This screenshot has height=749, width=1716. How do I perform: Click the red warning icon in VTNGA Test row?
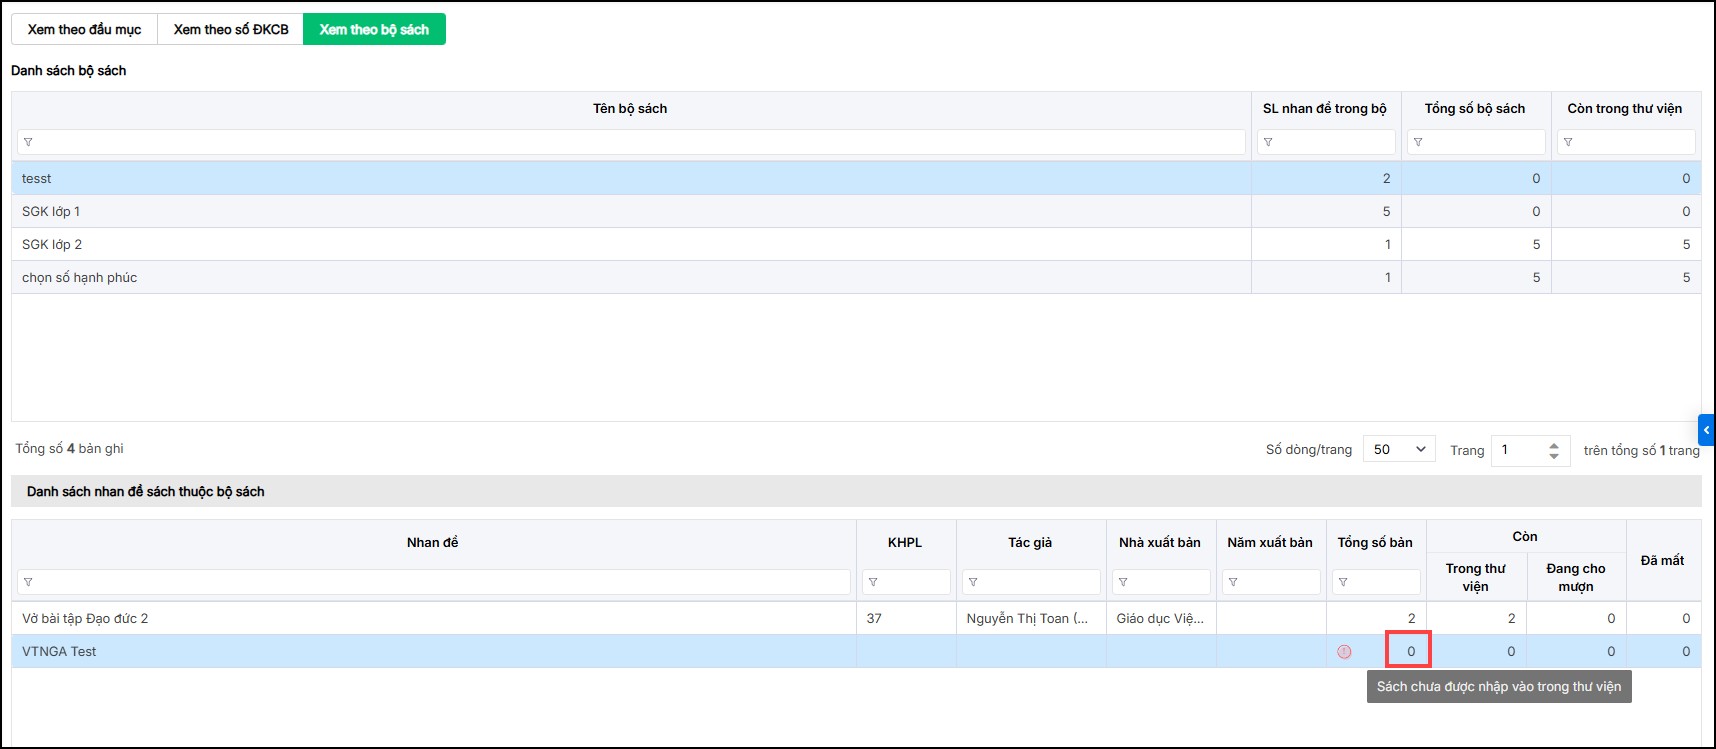point(1344,652)
